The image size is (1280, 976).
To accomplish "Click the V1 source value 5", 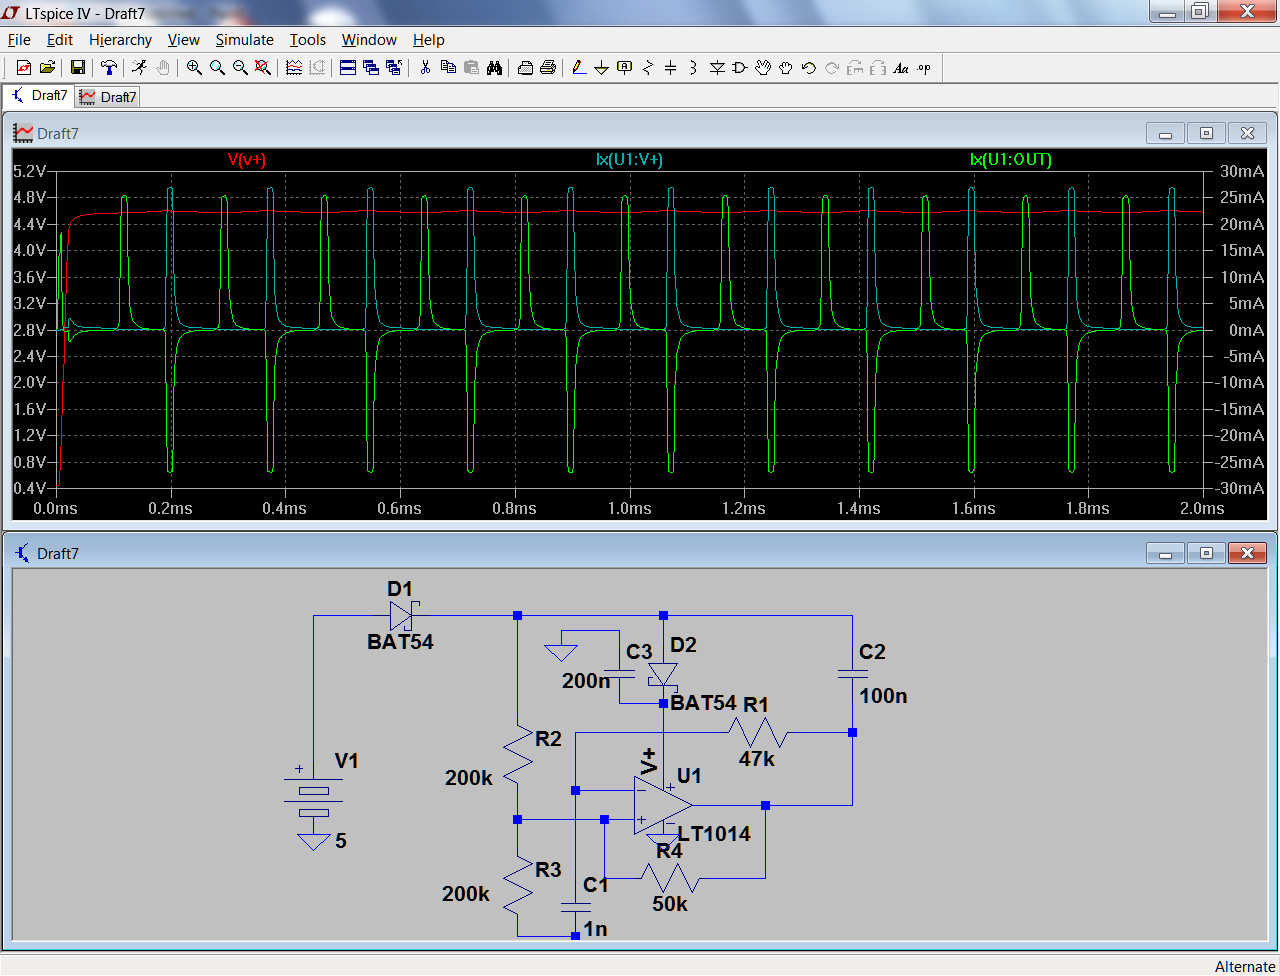I will 341,841.
